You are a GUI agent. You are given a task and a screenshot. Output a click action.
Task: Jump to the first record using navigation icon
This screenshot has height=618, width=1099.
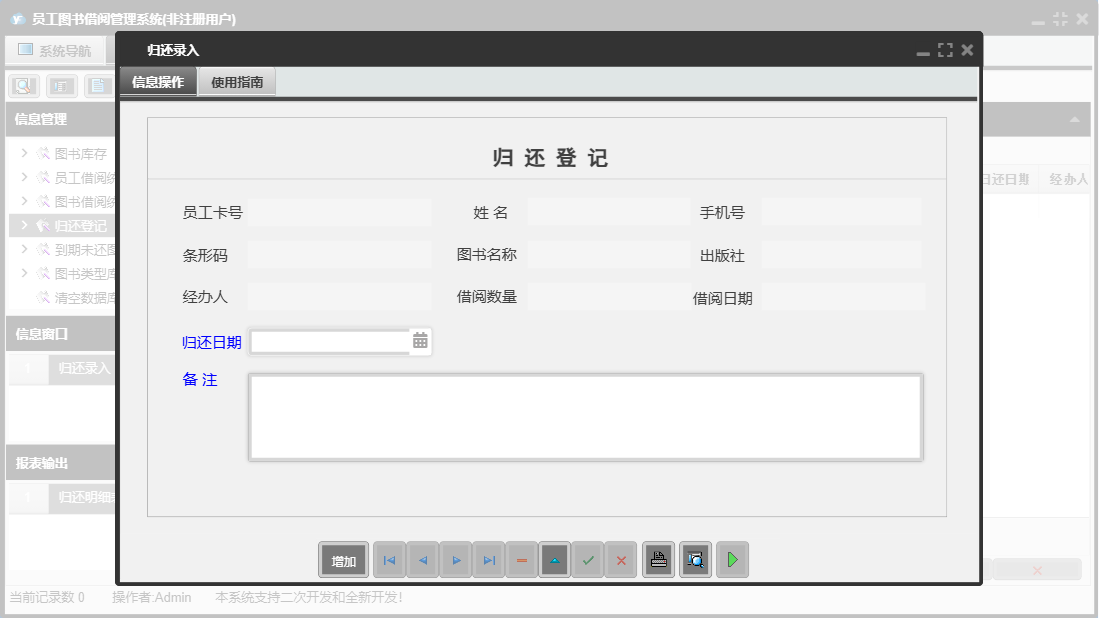click(389, 559)
